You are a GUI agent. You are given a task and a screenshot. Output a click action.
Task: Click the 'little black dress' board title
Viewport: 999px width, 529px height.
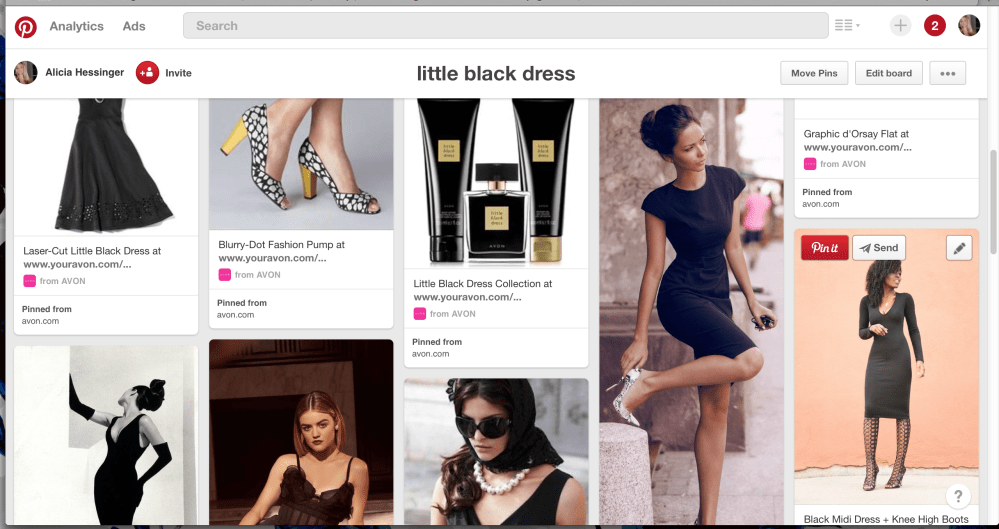496,73
